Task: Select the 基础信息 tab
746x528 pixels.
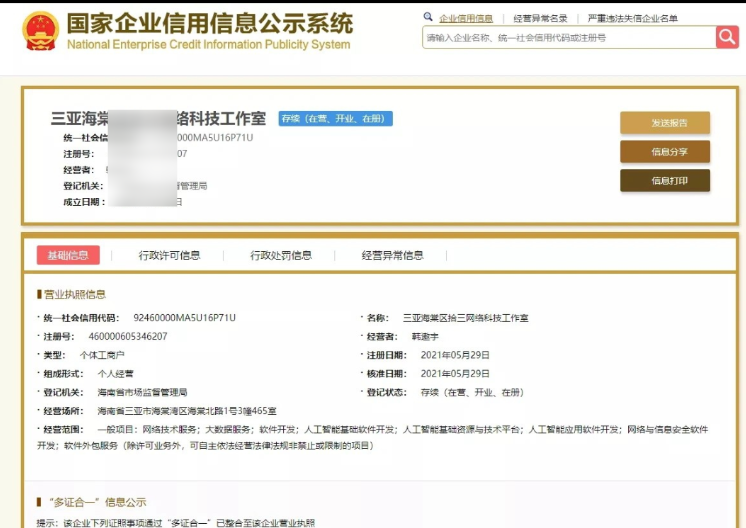Action: pyautogui.click(x=68, y=255)
